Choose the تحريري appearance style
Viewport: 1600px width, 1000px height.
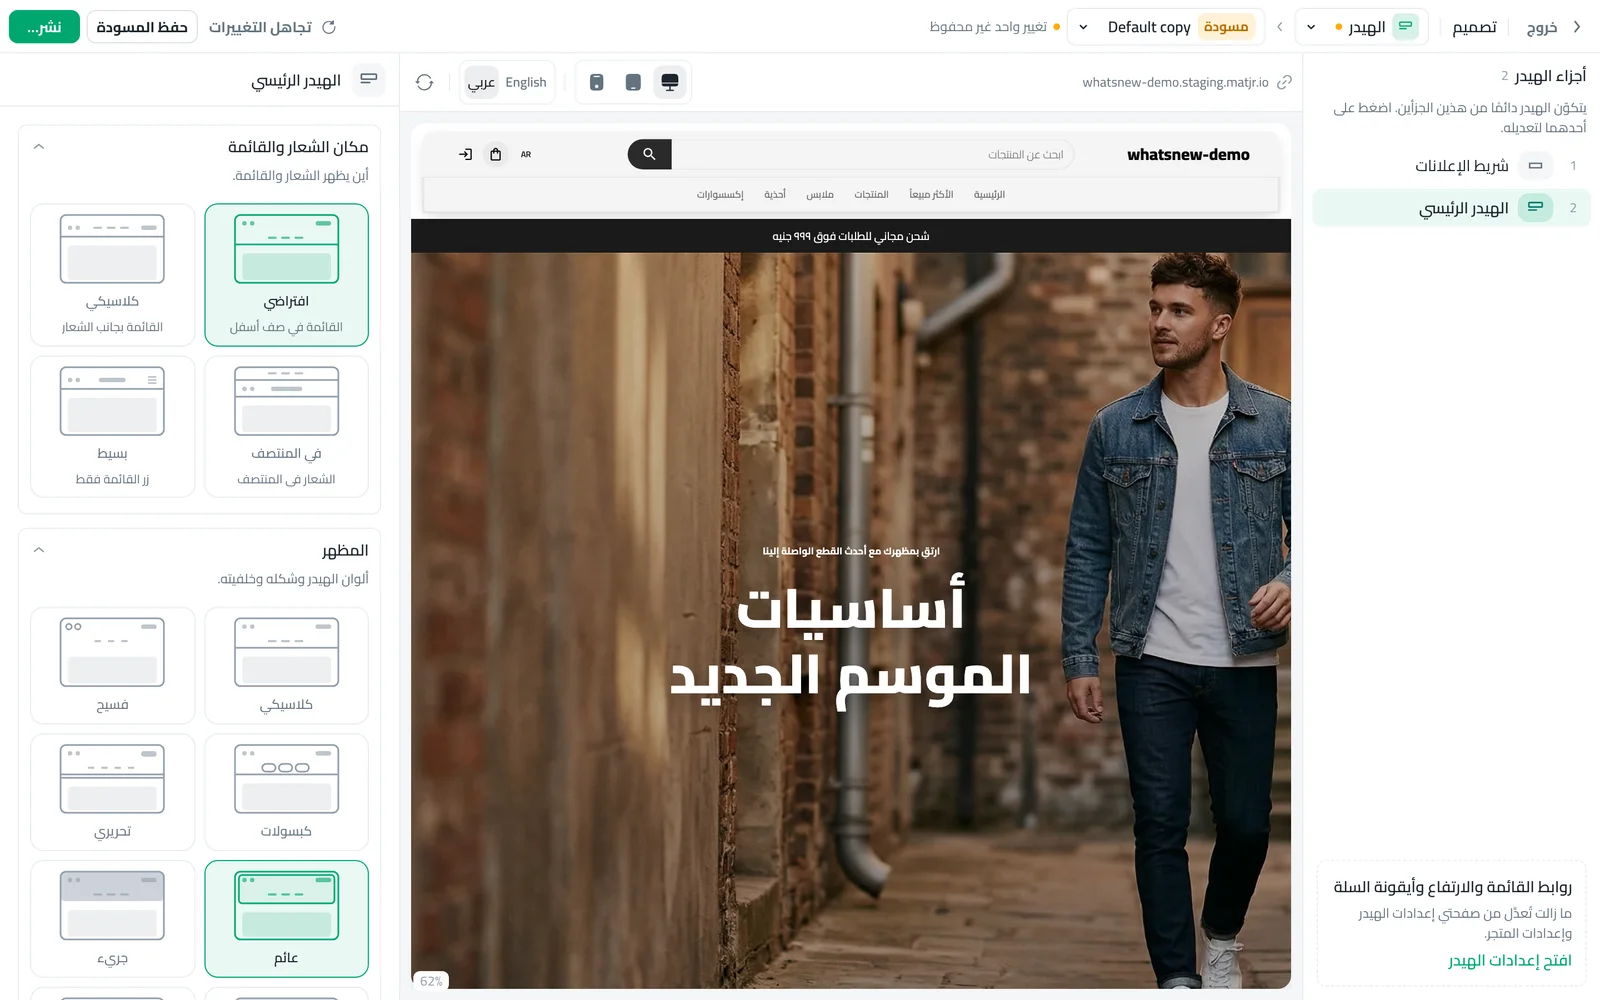pyautogui.click(x=112, y=792)
